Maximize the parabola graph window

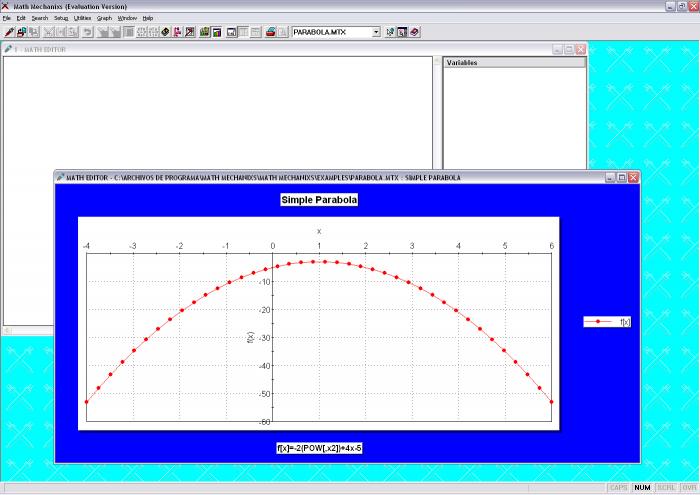(x=621, y=177)
